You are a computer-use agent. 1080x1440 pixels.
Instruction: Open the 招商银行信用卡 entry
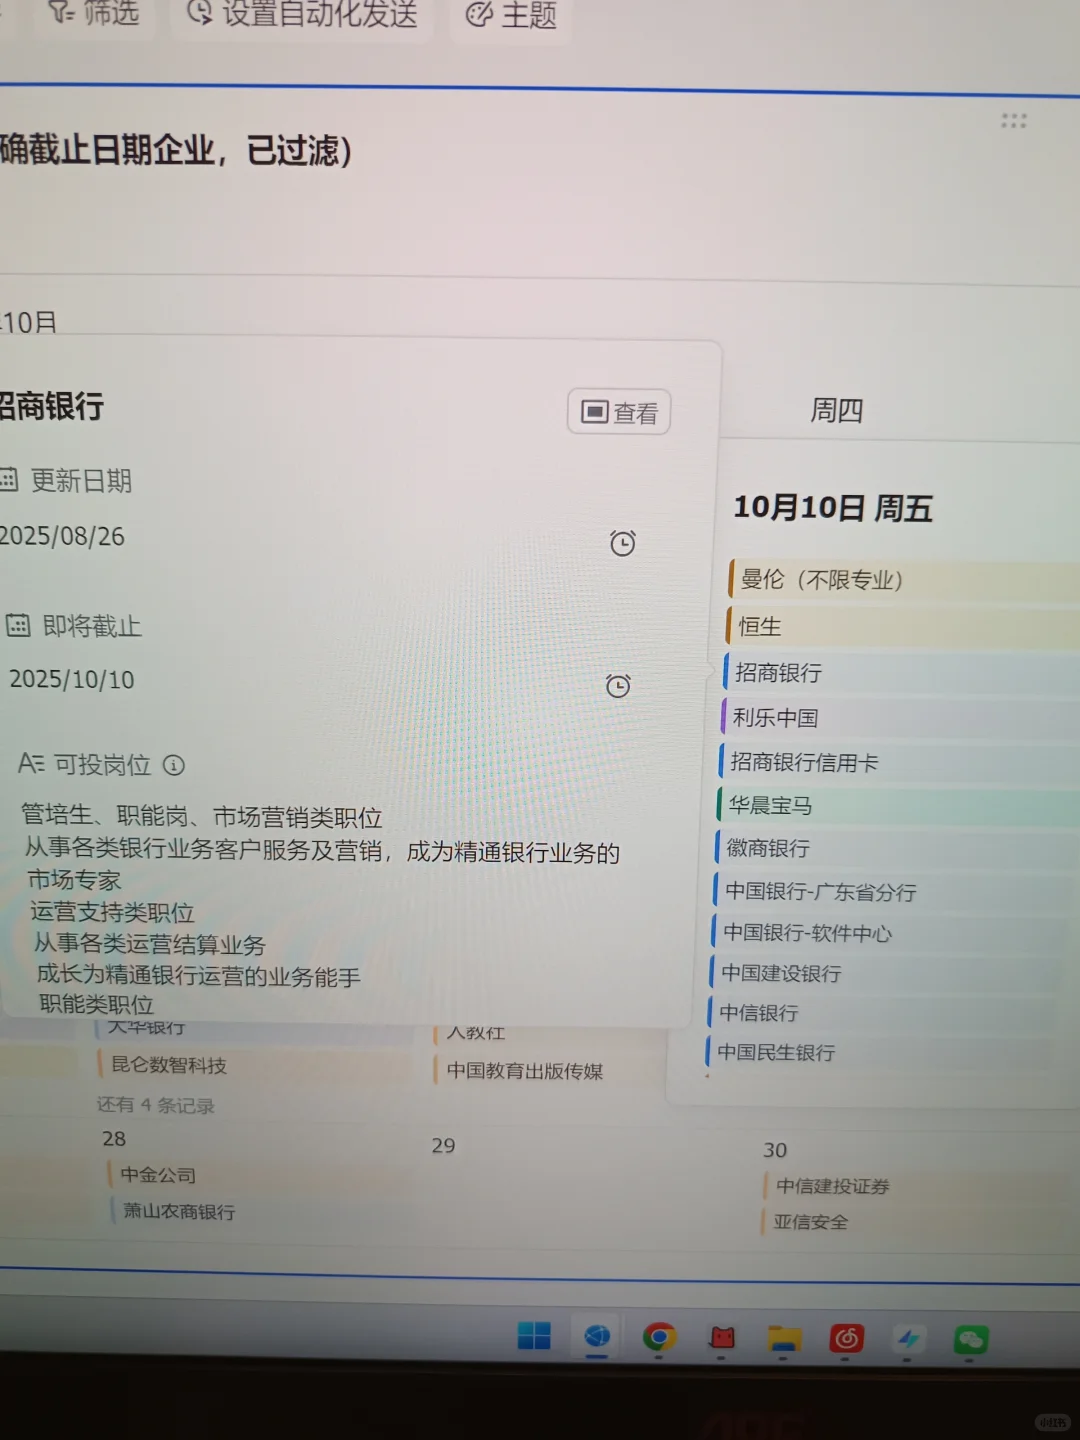(x=898, y=762)
